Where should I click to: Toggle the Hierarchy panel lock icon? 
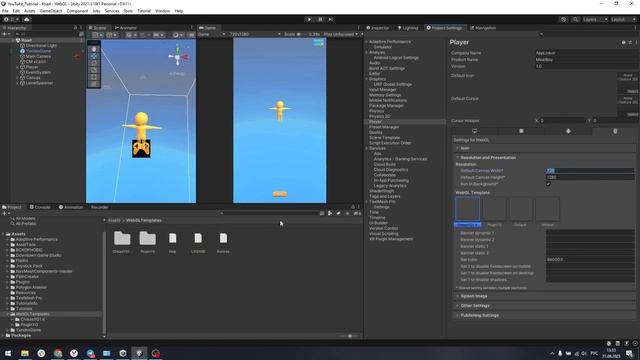pos(75,28)
